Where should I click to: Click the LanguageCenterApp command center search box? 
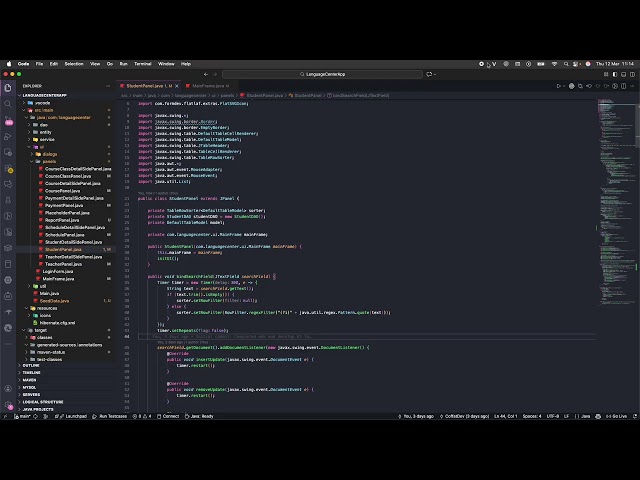point(322,74)
